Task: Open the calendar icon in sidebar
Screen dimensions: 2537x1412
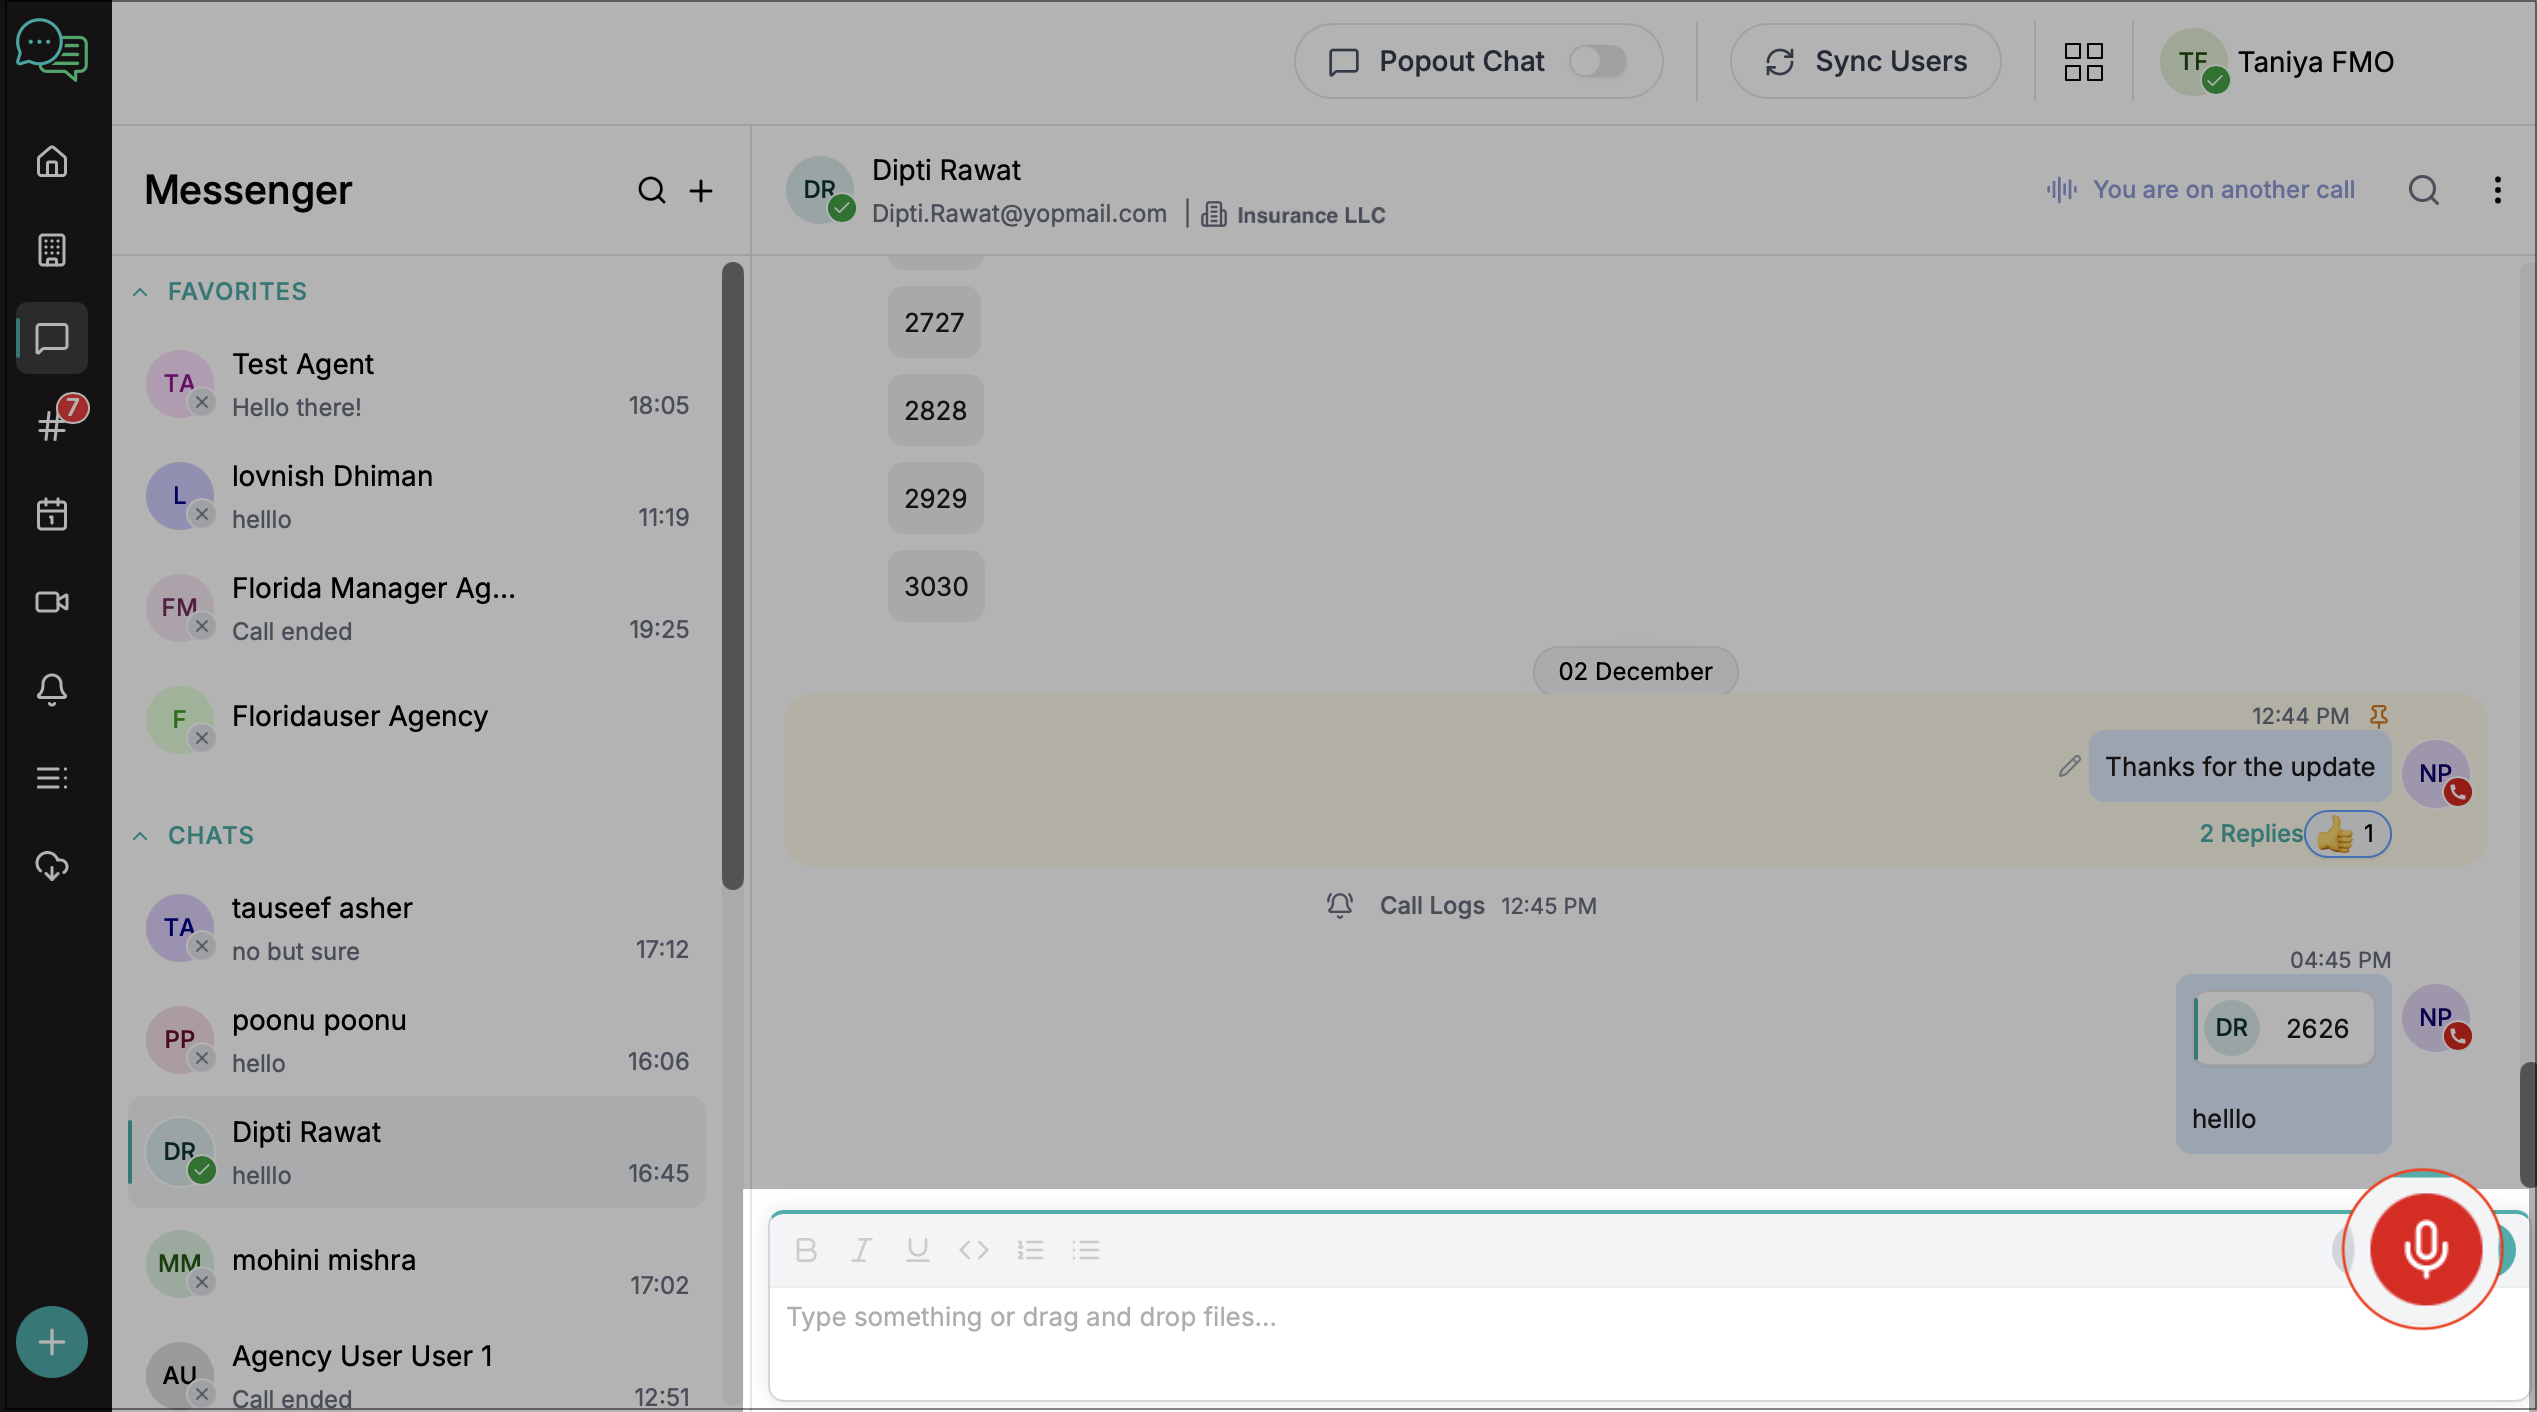Action: 52,514
